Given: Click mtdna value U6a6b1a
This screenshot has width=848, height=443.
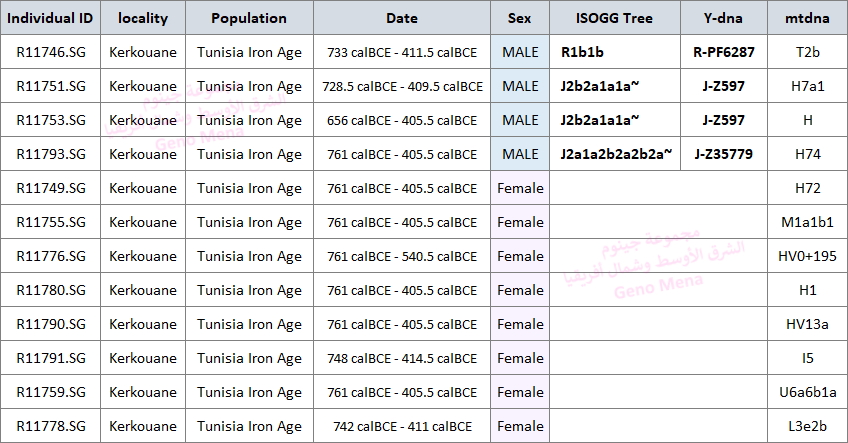Looking at the screenshot, I should [x=807, y=392].
